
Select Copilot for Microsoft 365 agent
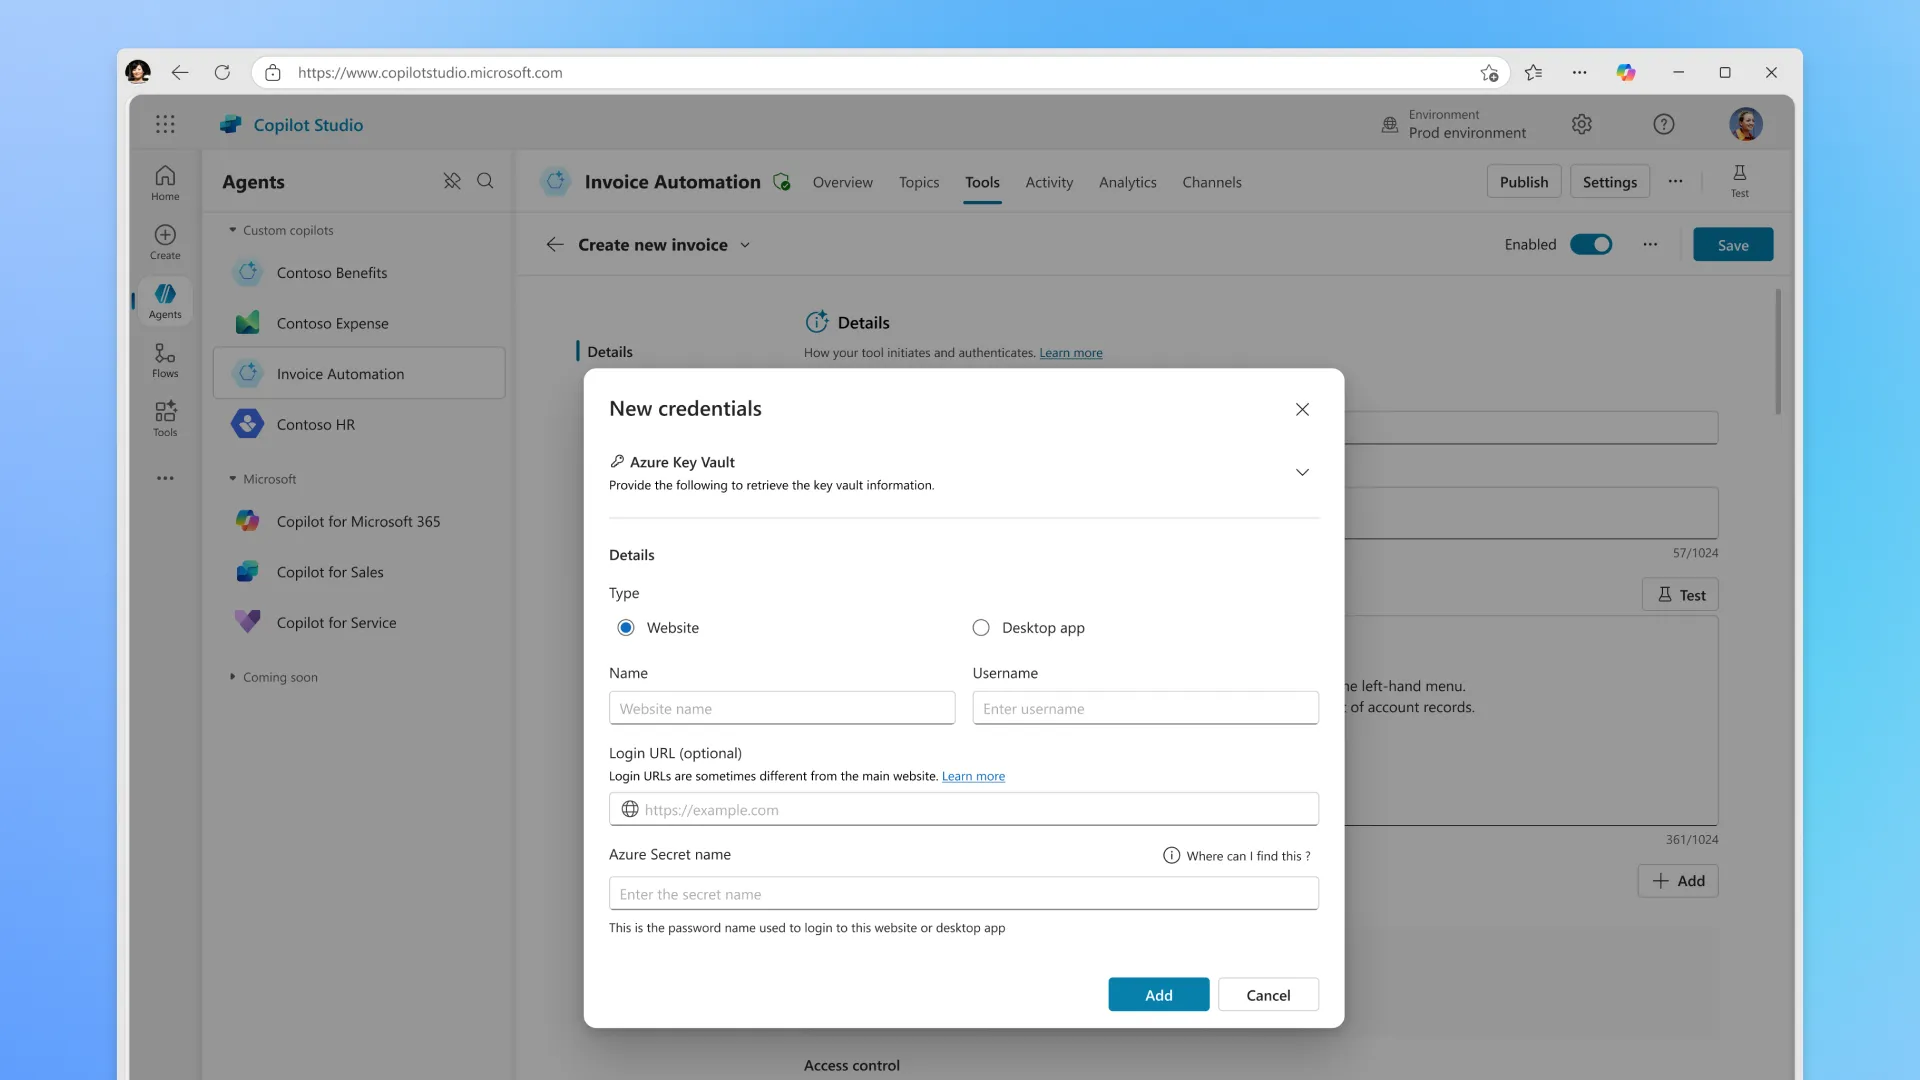pos(359,521)
